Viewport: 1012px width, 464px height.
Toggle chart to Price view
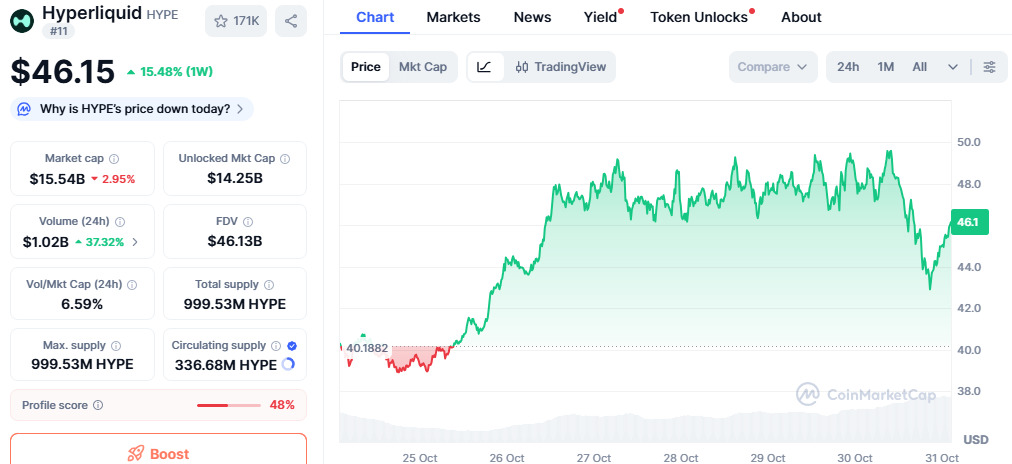click(x=366, y=67)
